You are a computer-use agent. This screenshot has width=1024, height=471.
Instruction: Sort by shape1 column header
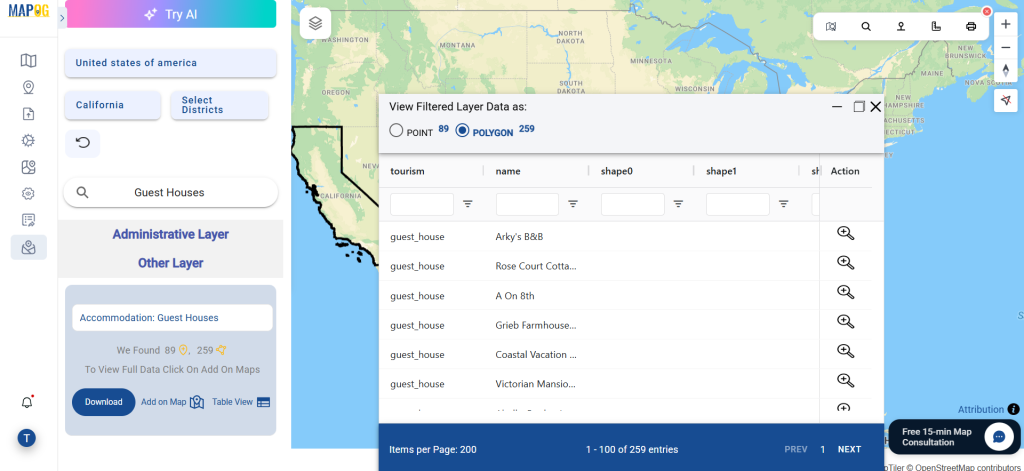722,171
